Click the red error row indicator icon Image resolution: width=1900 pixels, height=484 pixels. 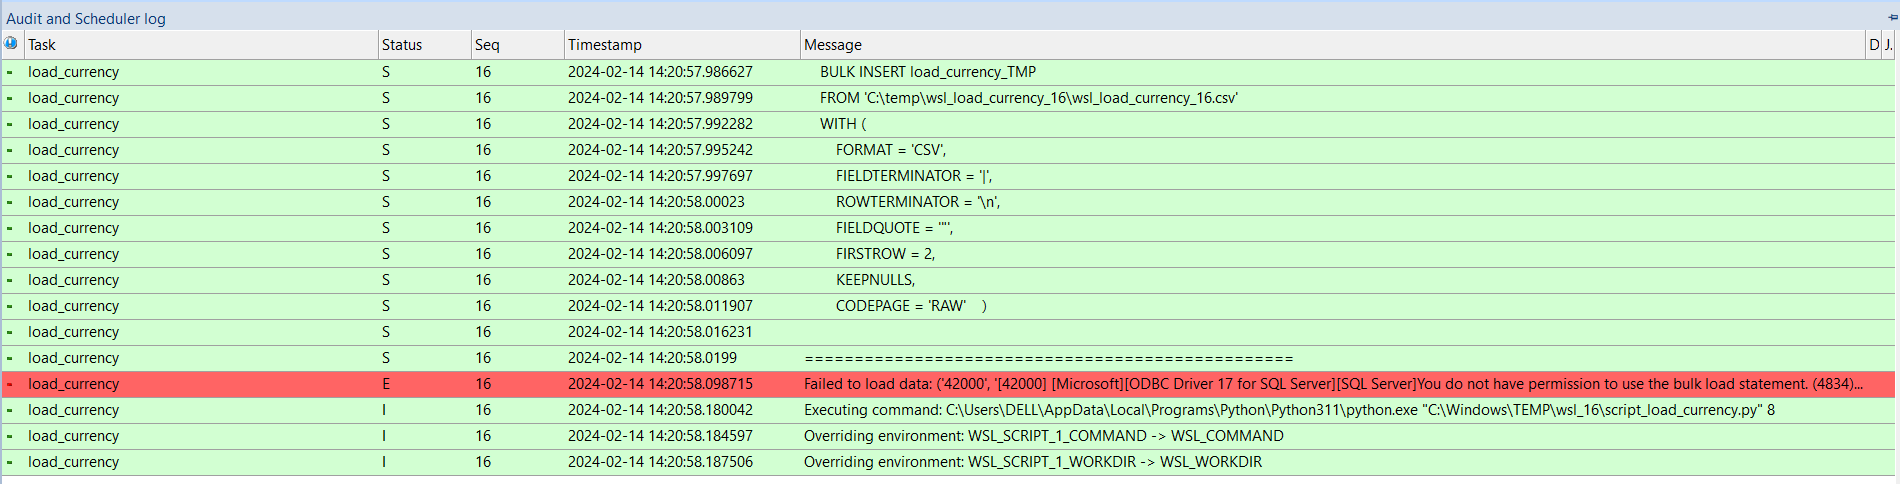pyautogui.click(x=10, y=384)
